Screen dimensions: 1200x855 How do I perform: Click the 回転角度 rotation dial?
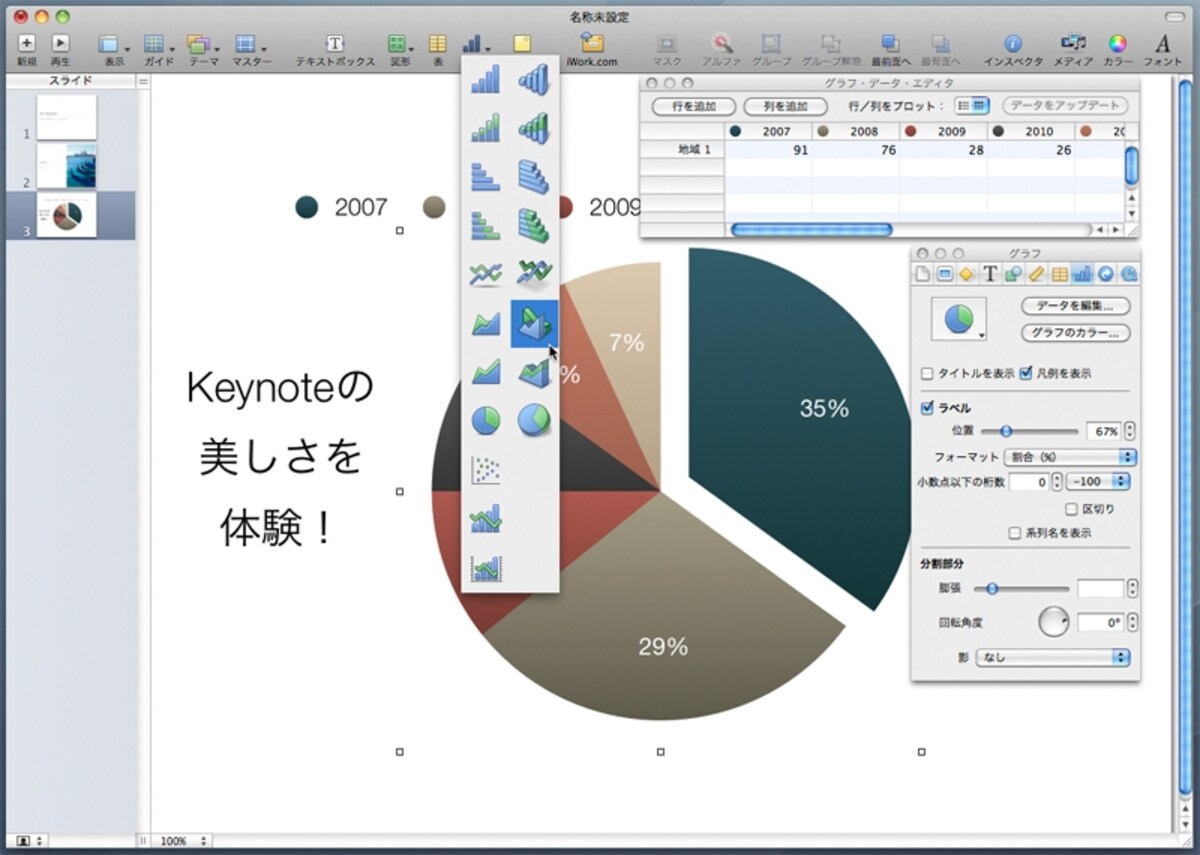1053,622
